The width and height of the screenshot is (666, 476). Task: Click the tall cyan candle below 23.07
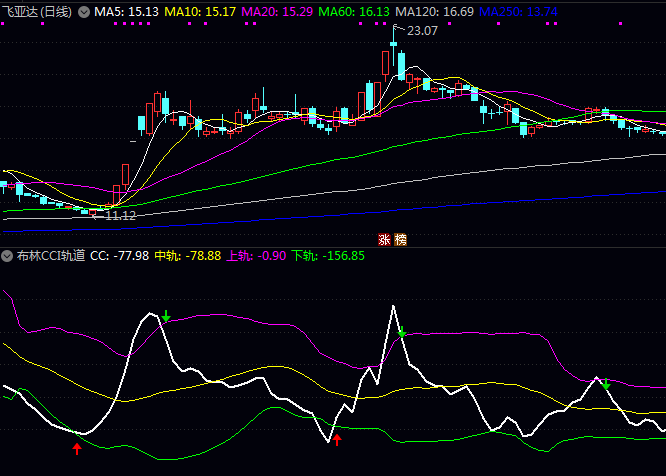click(401, 65)
